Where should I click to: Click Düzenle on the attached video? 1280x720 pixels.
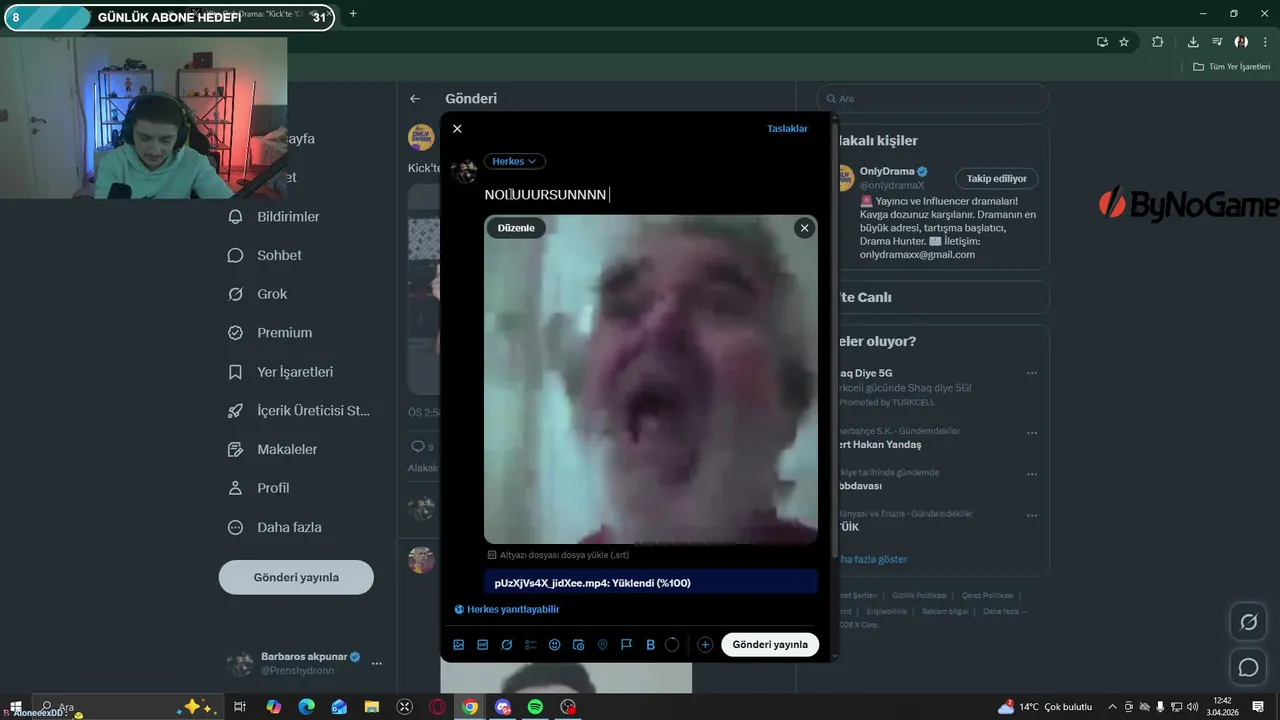516,228
